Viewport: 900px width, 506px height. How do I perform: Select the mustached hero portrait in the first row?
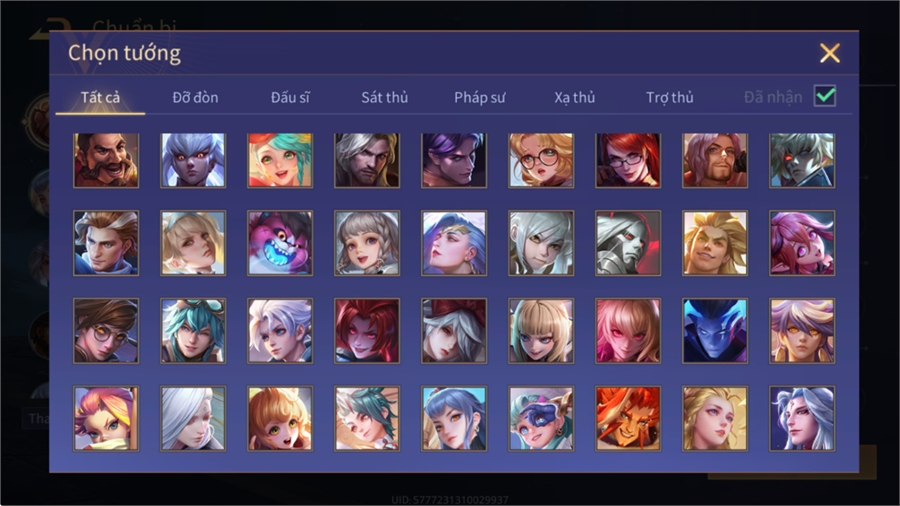coord(106,160)
